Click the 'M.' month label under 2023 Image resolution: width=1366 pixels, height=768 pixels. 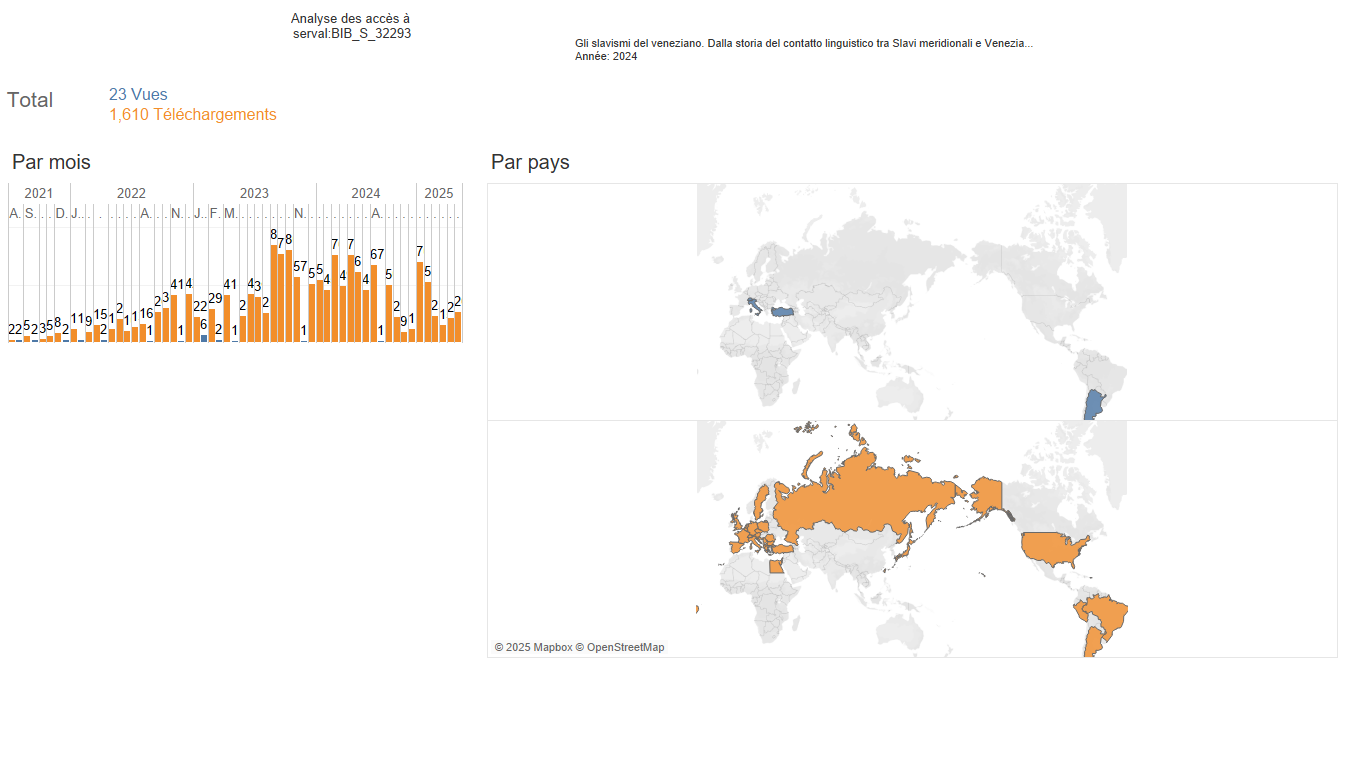coord(230,214)
